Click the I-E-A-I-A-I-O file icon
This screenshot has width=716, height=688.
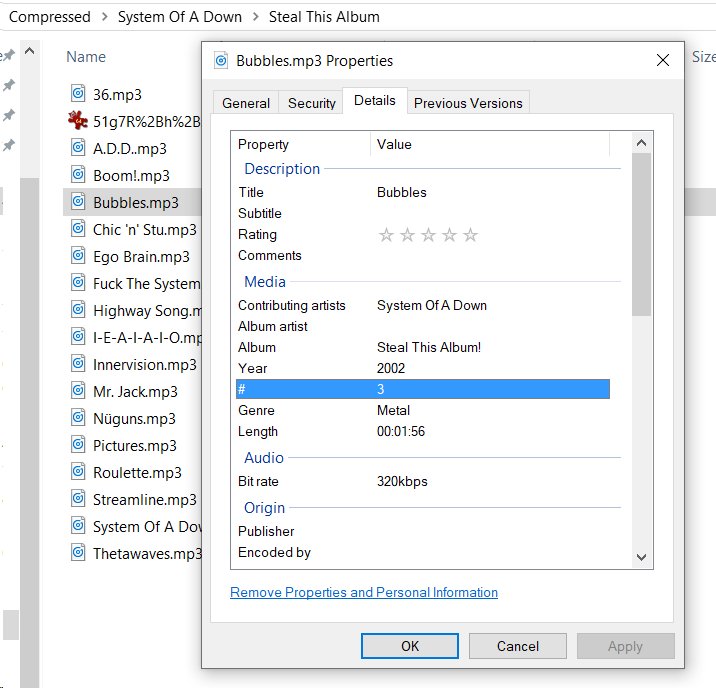(x=78, y=336)
